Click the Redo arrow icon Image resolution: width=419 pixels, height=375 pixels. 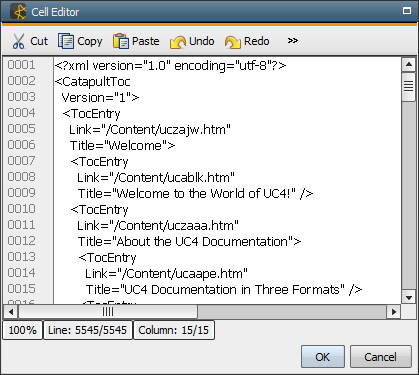[233, 42]
